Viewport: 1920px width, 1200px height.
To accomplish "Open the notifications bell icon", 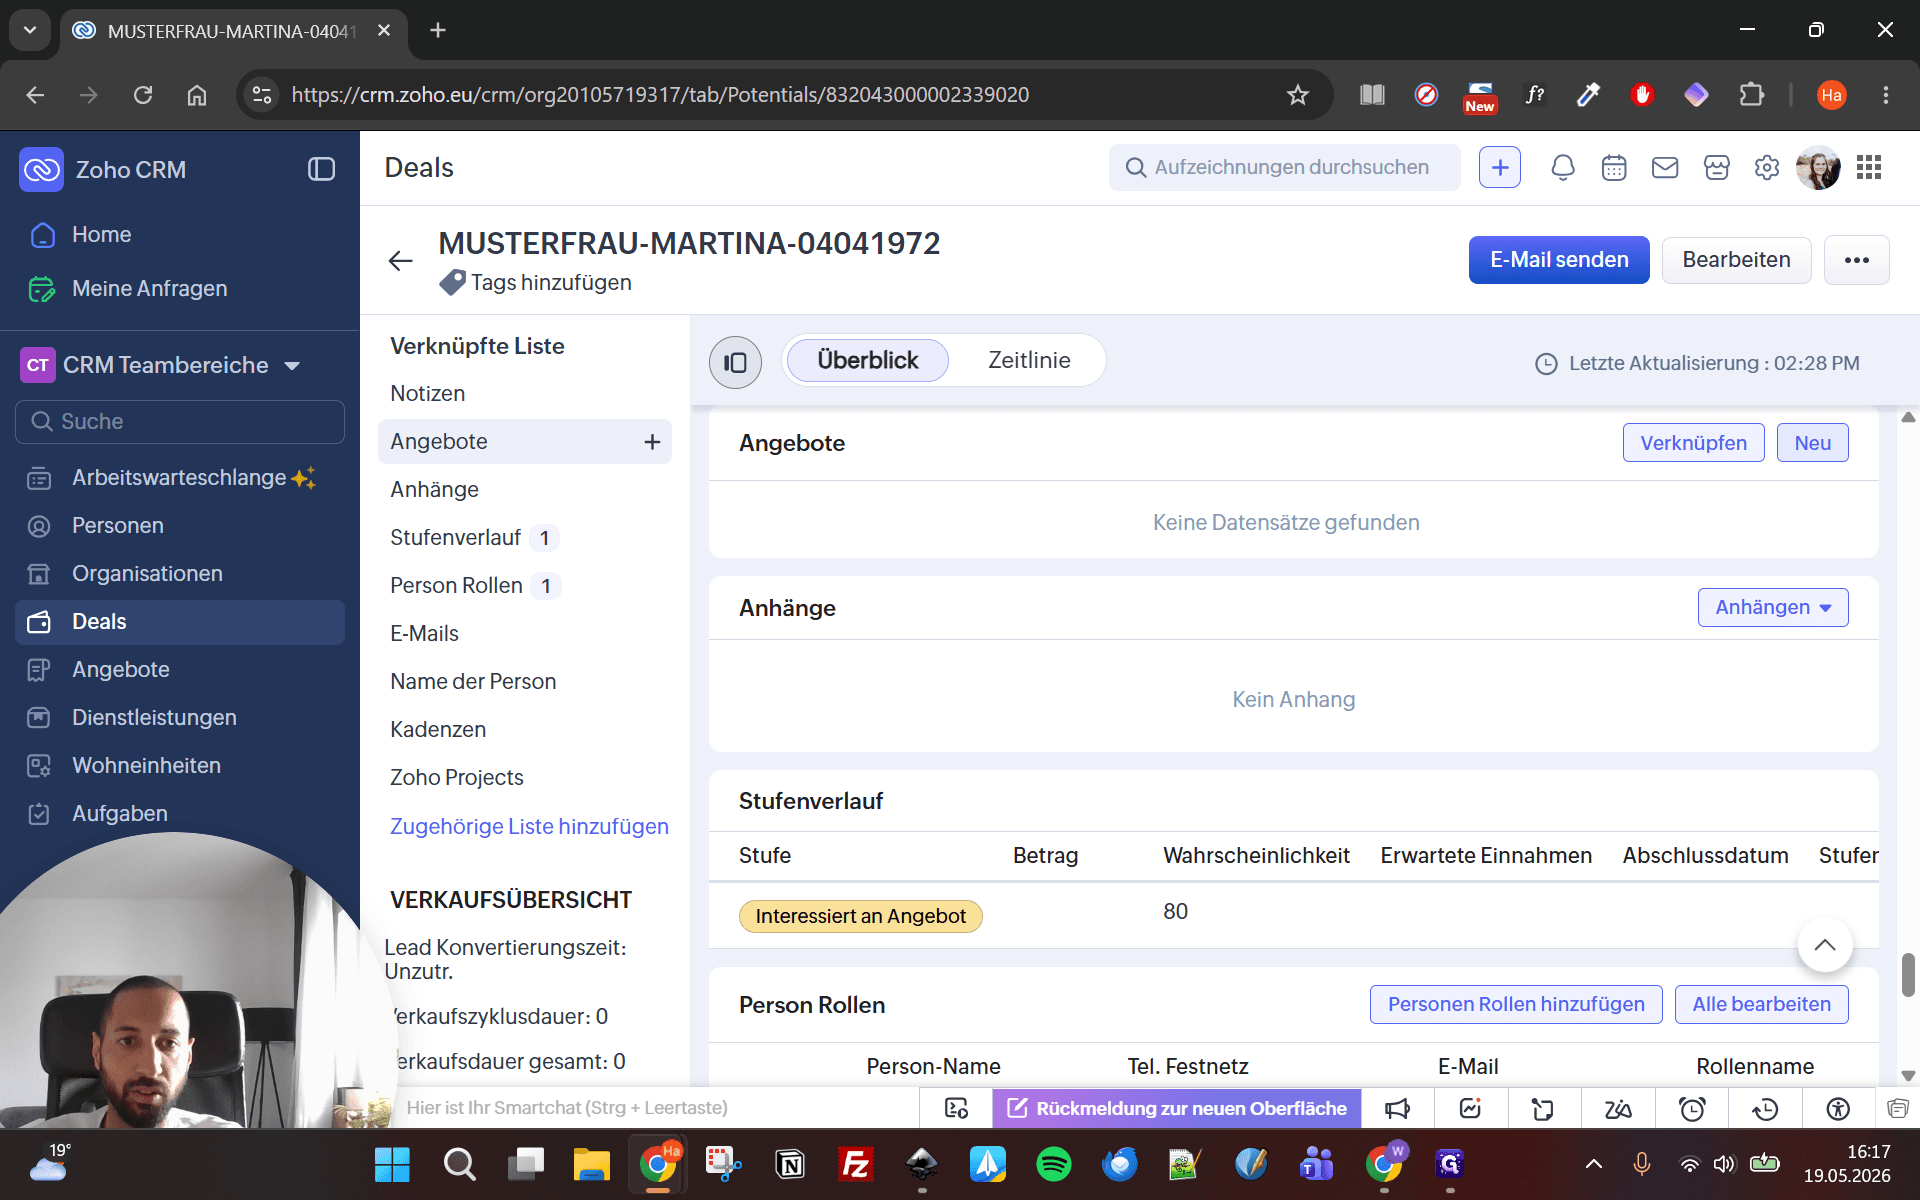I will pyautogui.click(x=1563, y=168).
